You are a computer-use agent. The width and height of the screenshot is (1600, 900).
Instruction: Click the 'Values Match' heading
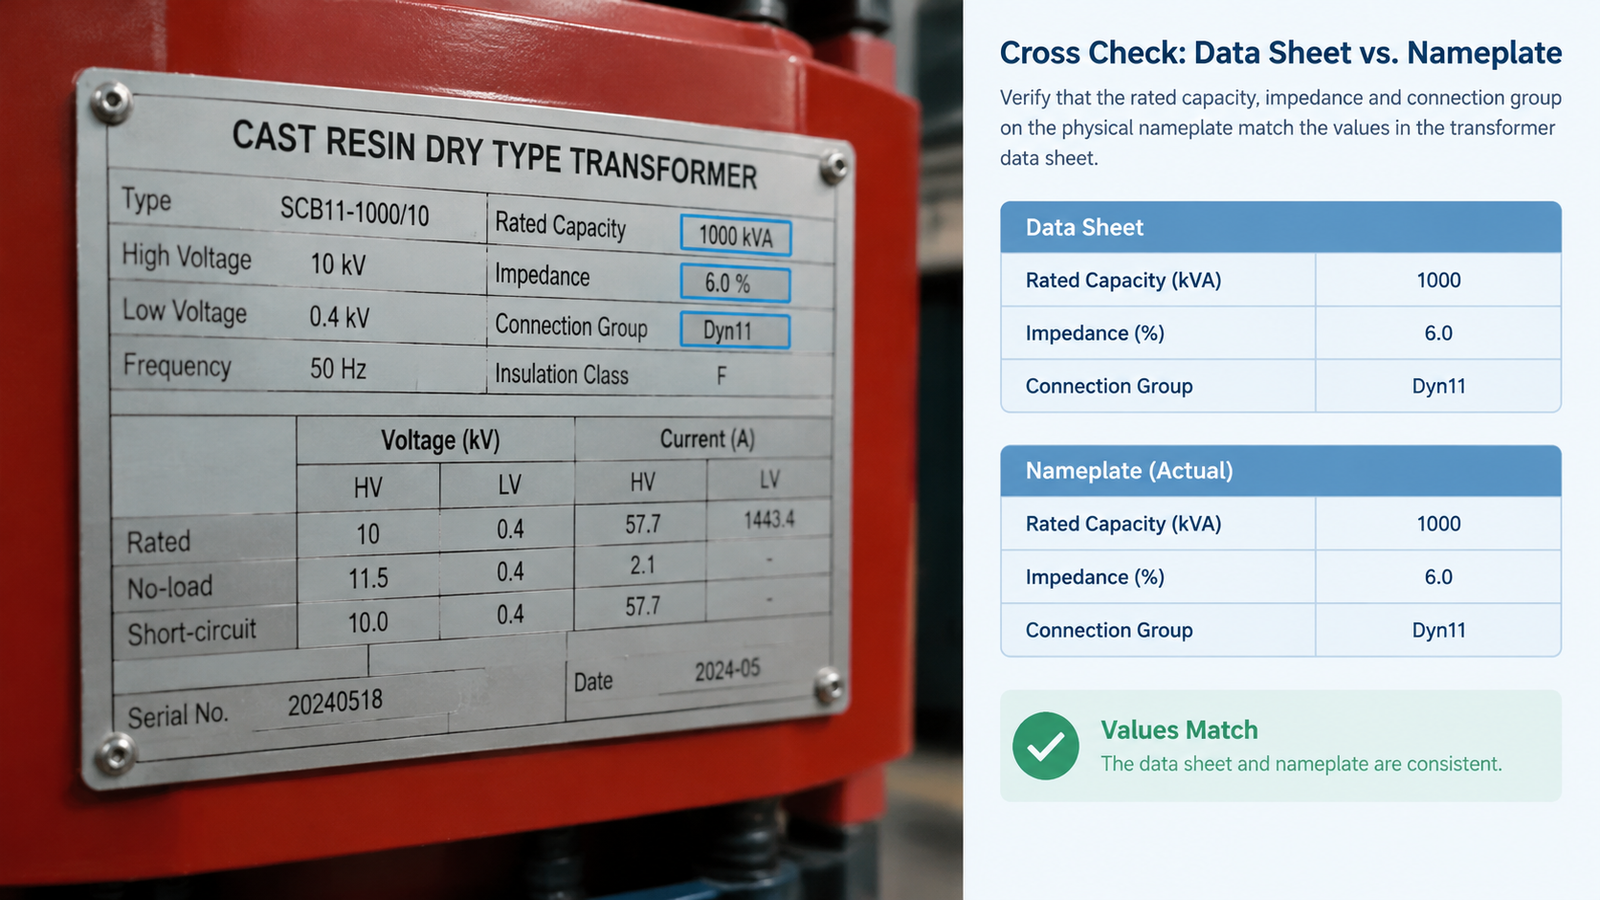[1179, 730]
